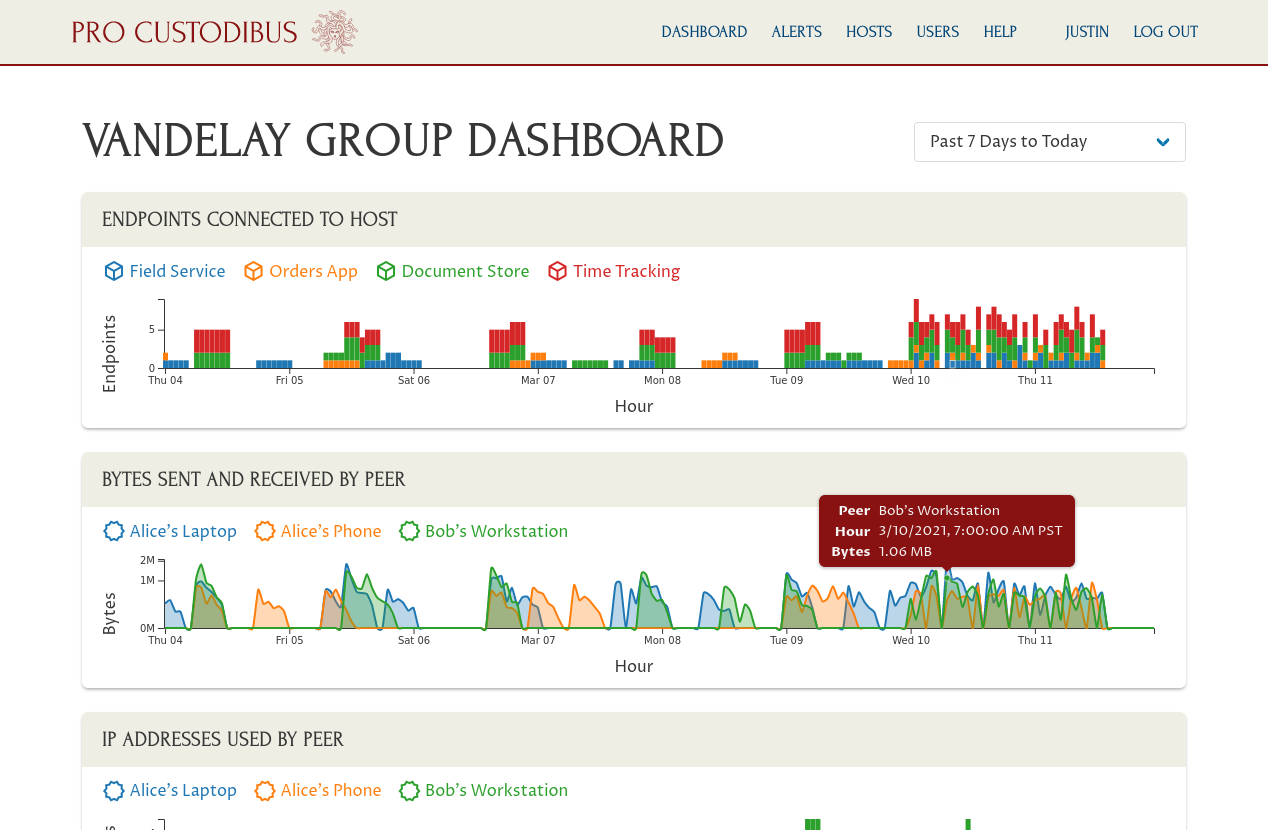The height and width of the screenshot is (830, 1268).
Task: Click the Log Out link
Action: tap(1166, 32)
